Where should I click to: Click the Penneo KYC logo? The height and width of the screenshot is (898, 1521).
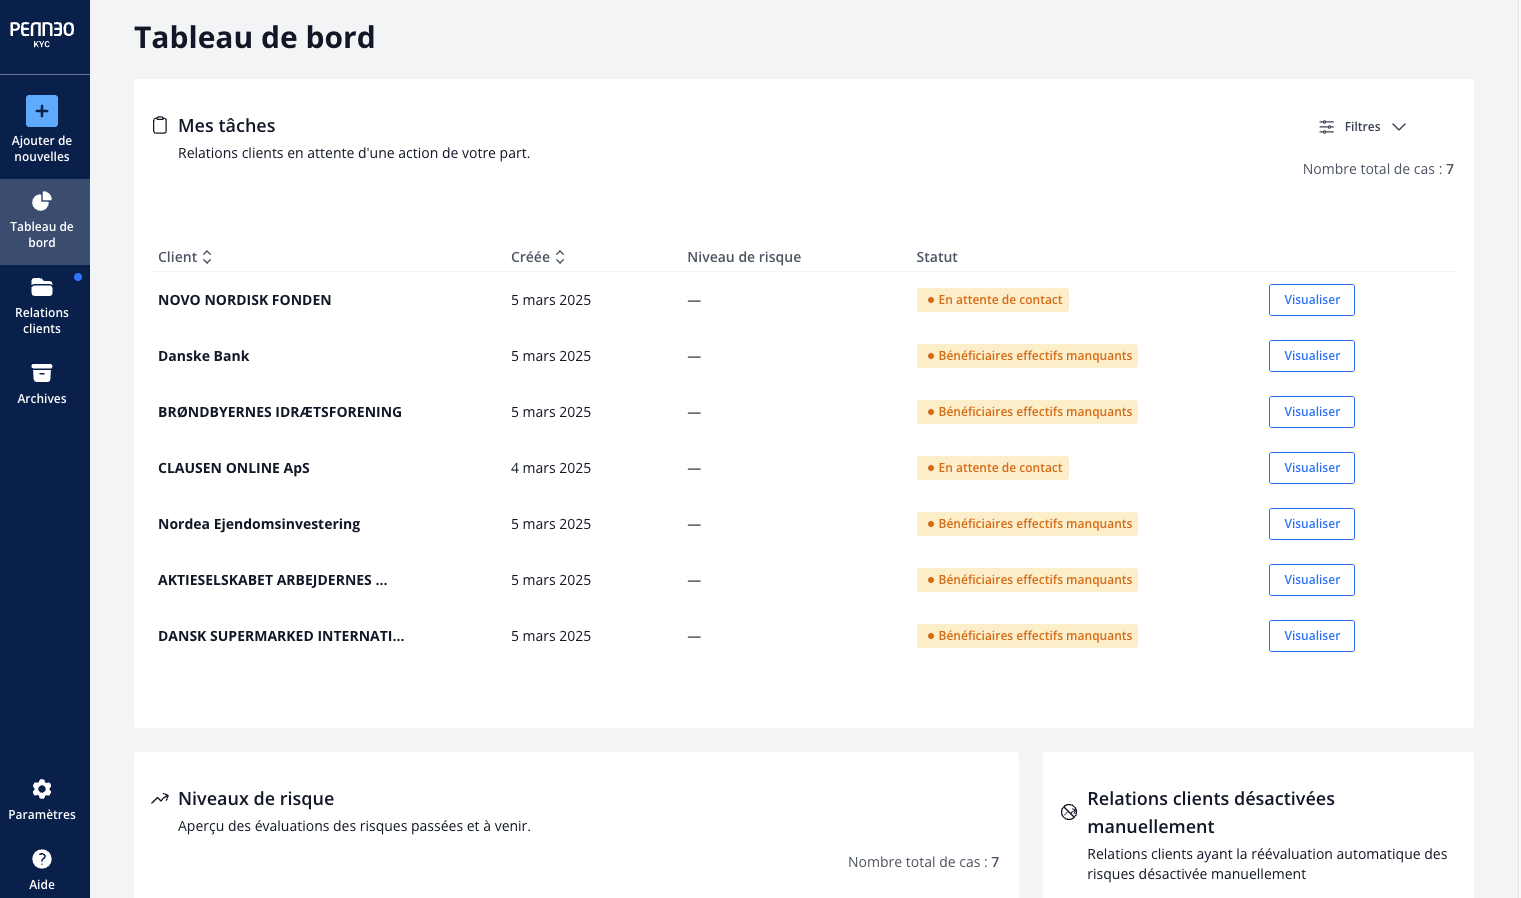pyautogui.click(x=42, y=34)
